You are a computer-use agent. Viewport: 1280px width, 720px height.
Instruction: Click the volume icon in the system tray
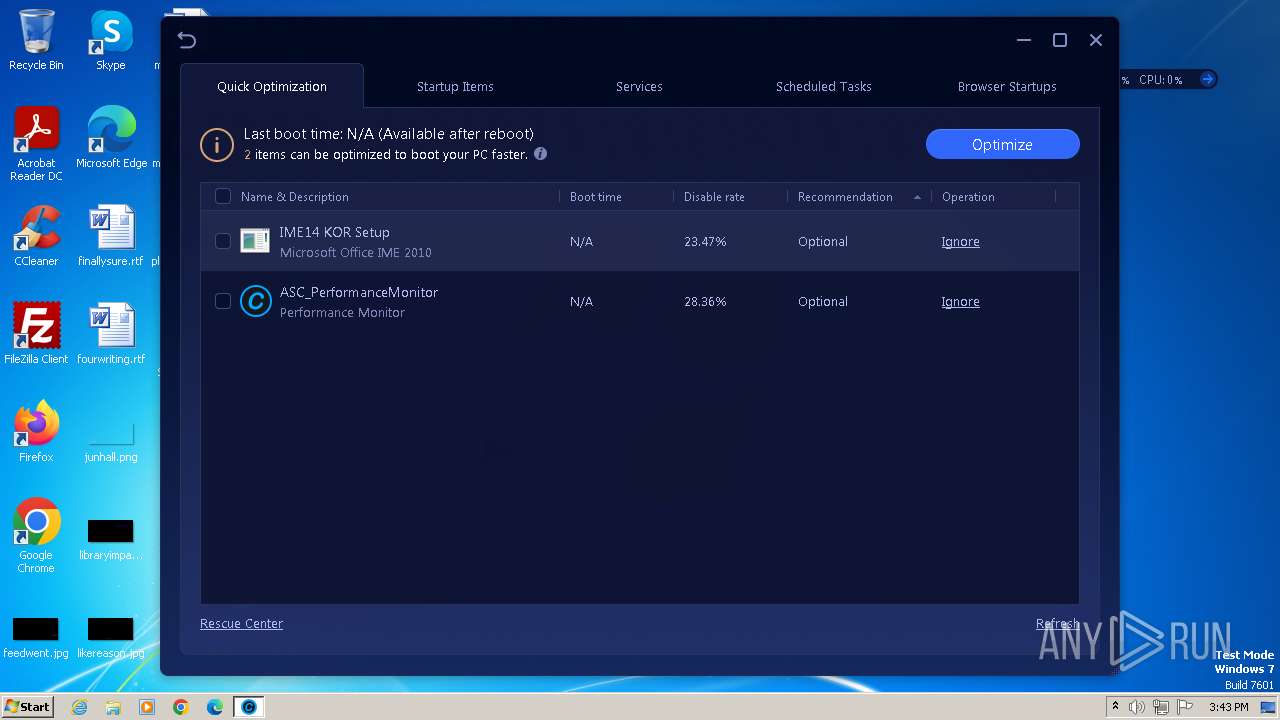1137,707
